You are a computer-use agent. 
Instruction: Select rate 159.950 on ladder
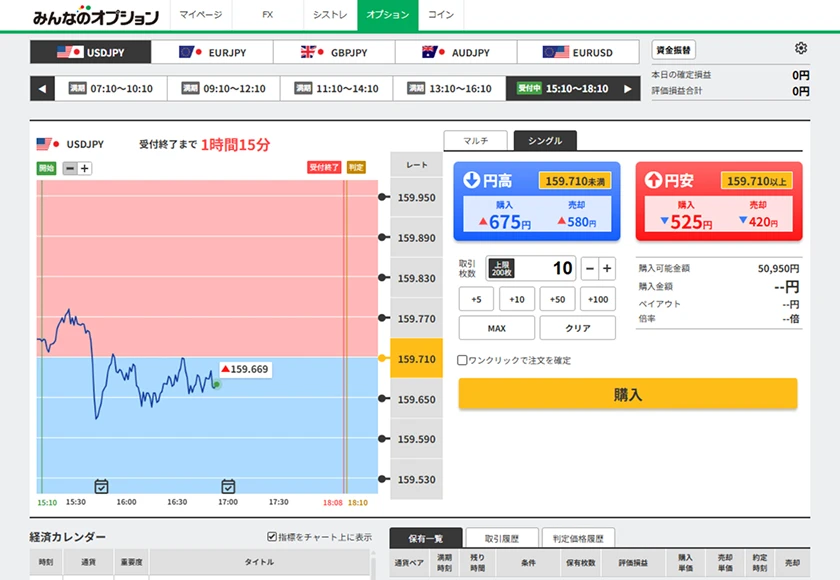click(416, 197)
